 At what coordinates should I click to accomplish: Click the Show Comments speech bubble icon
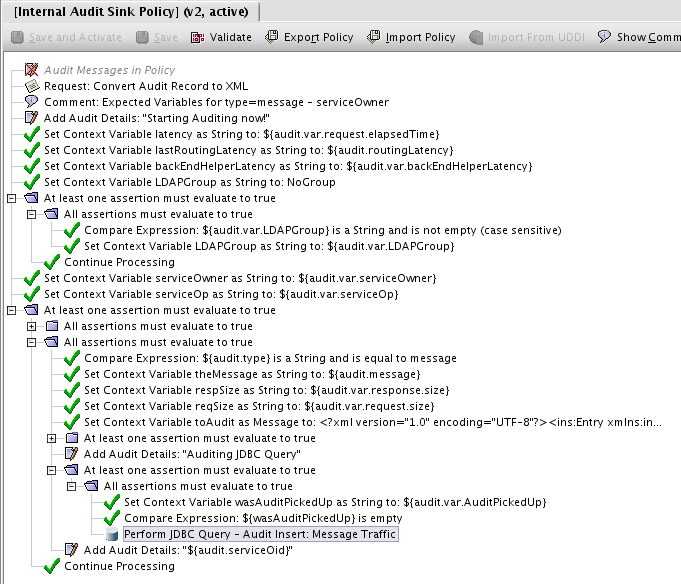[604, 37]
